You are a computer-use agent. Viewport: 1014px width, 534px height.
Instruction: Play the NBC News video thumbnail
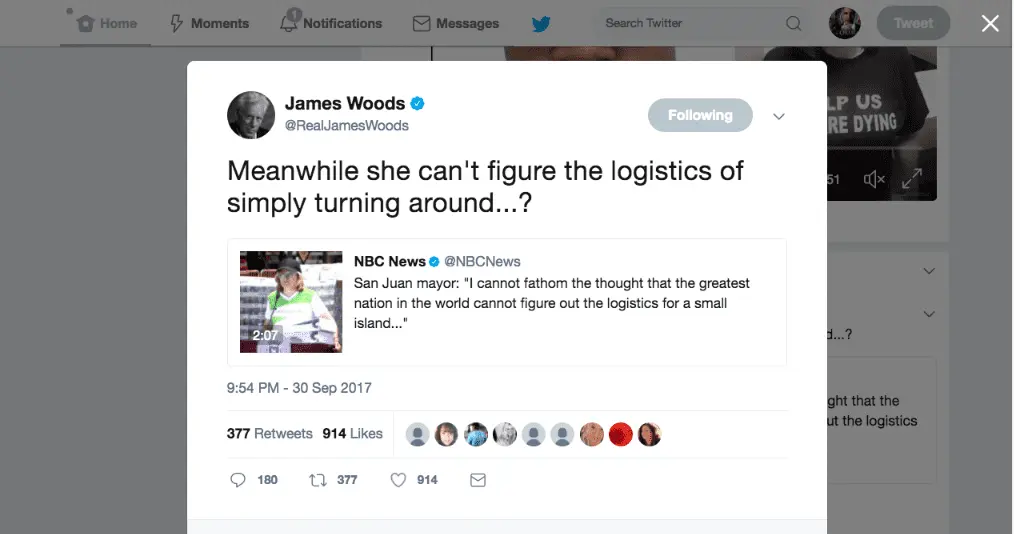(x=291, y=302)
